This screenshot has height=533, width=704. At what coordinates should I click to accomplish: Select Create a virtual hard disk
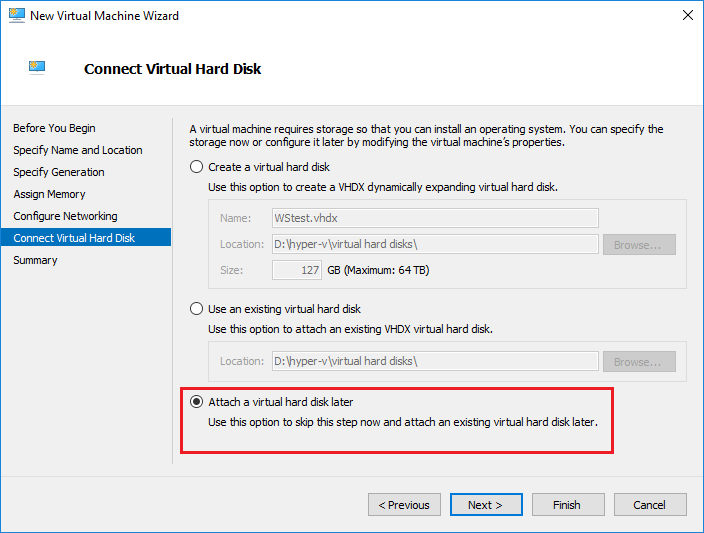[197, 167]
